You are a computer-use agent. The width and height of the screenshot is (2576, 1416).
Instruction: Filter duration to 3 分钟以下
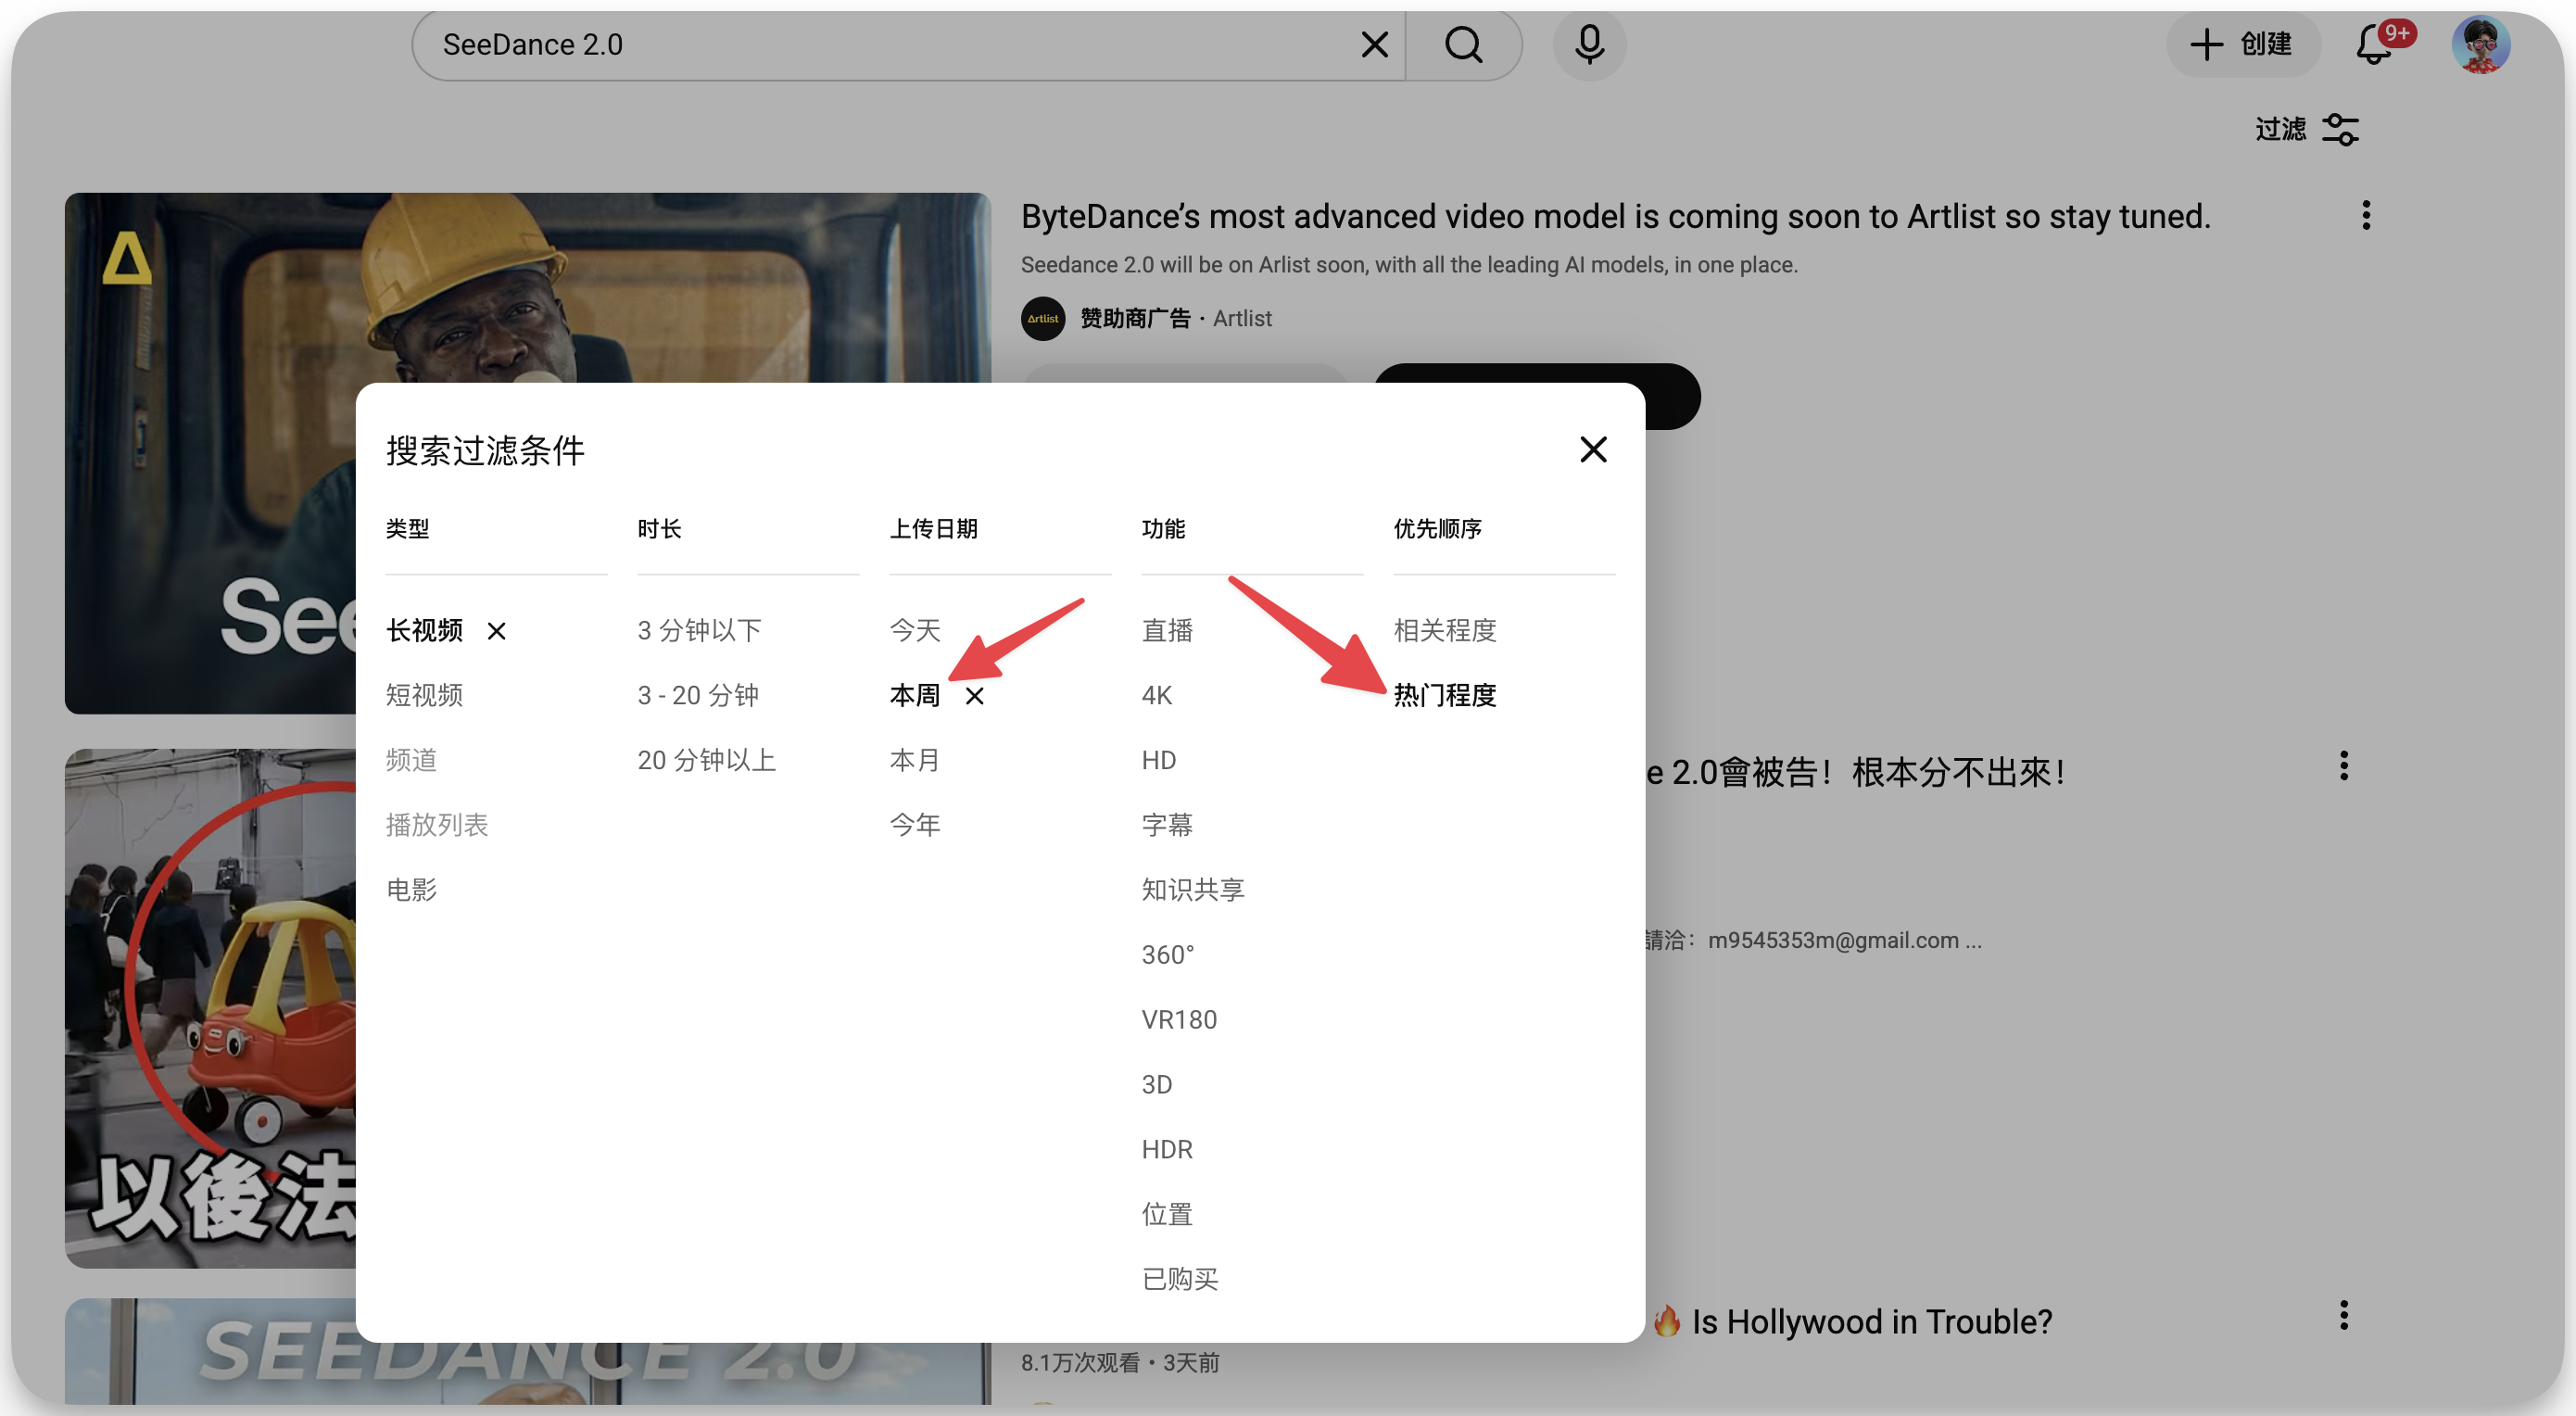[x=699, y=631]
